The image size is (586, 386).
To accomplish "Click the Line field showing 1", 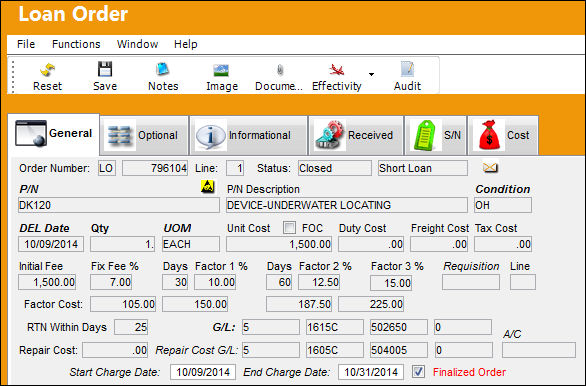I will coord(235,168).
